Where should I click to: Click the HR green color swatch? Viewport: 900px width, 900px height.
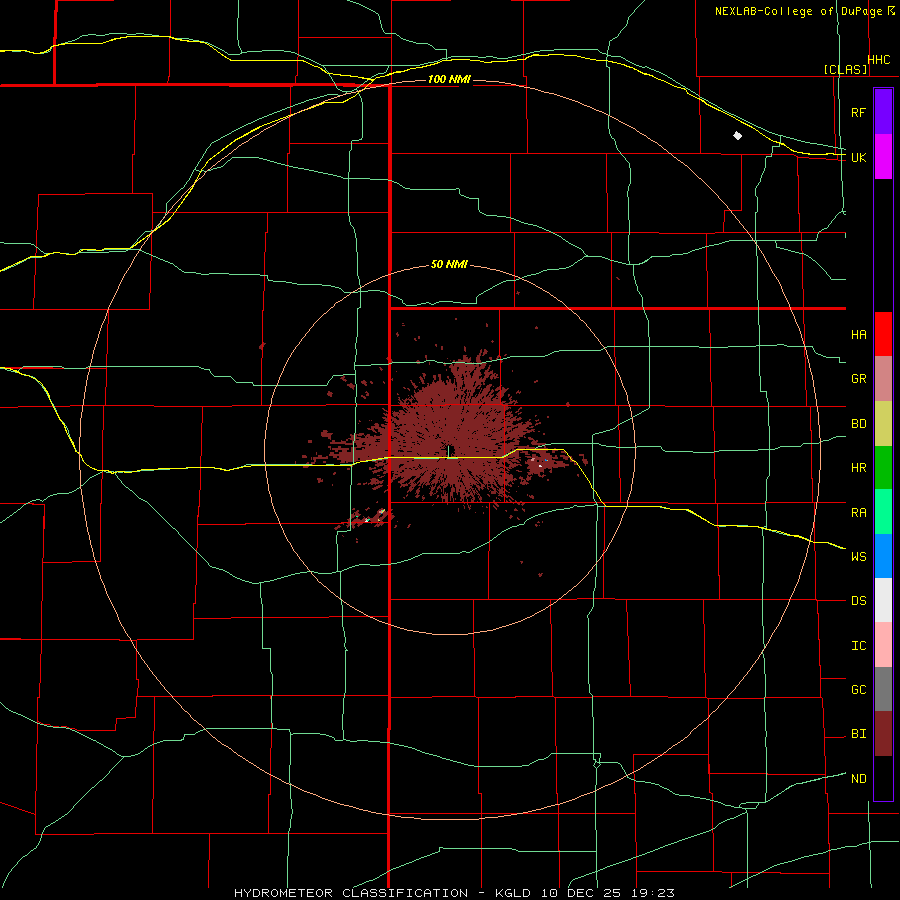[883, 468]
